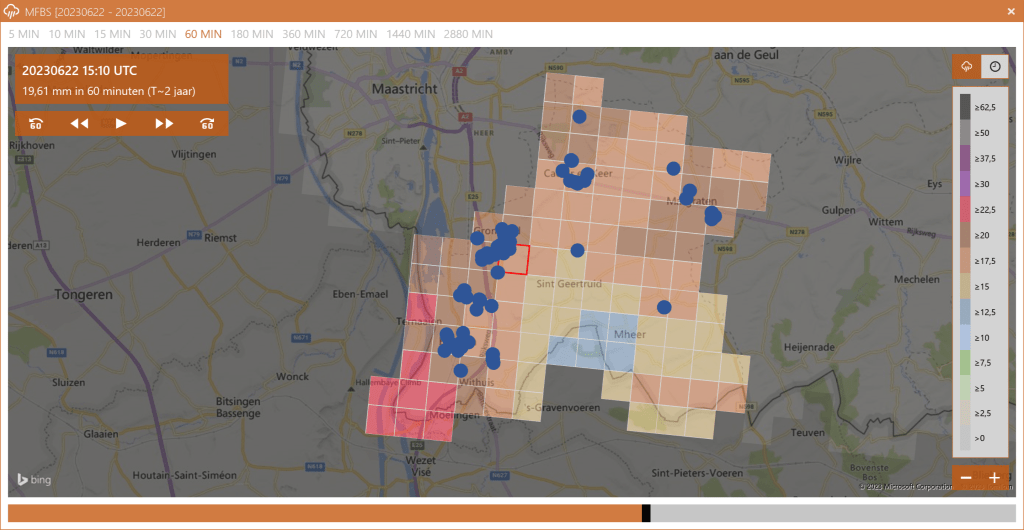This screenshot has width=1024, height=530.
Task: Switch to the rain cloud view mode
Action: pos(967,67)
